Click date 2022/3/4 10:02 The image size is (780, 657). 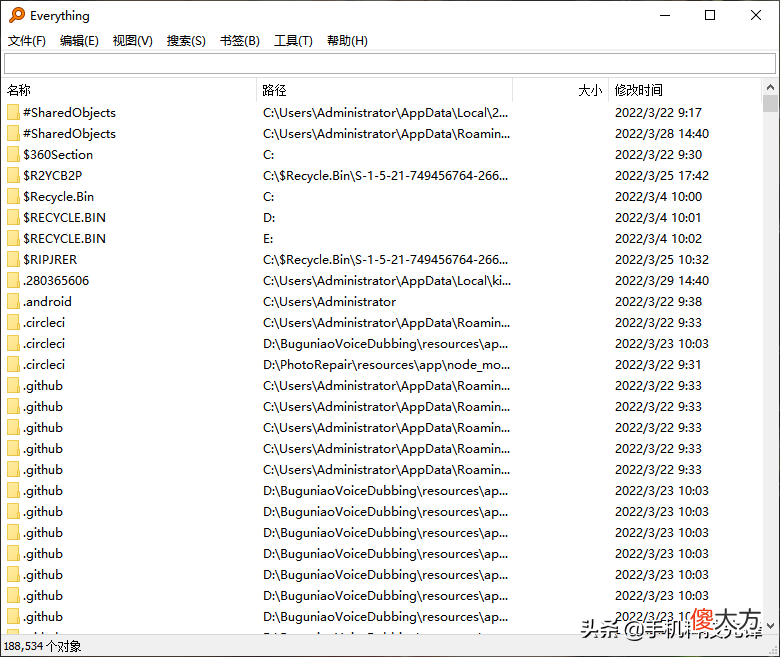pyautogui.click(x=658, y=239)
